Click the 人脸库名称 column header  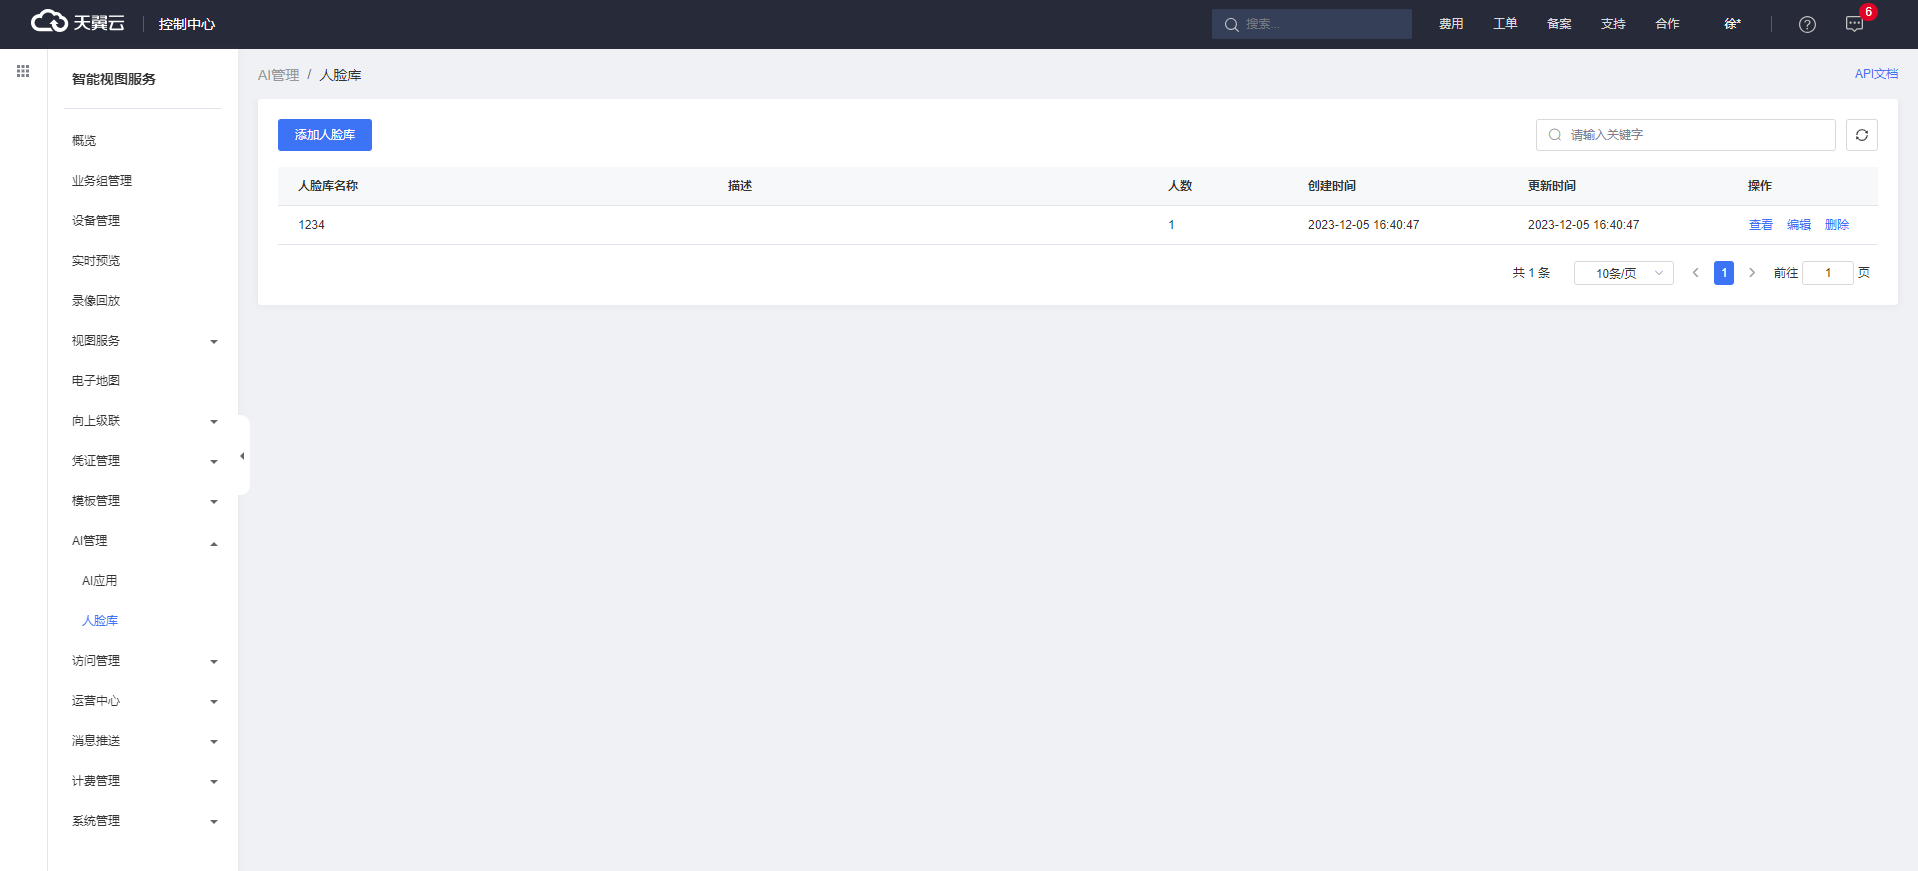[328, 186]
